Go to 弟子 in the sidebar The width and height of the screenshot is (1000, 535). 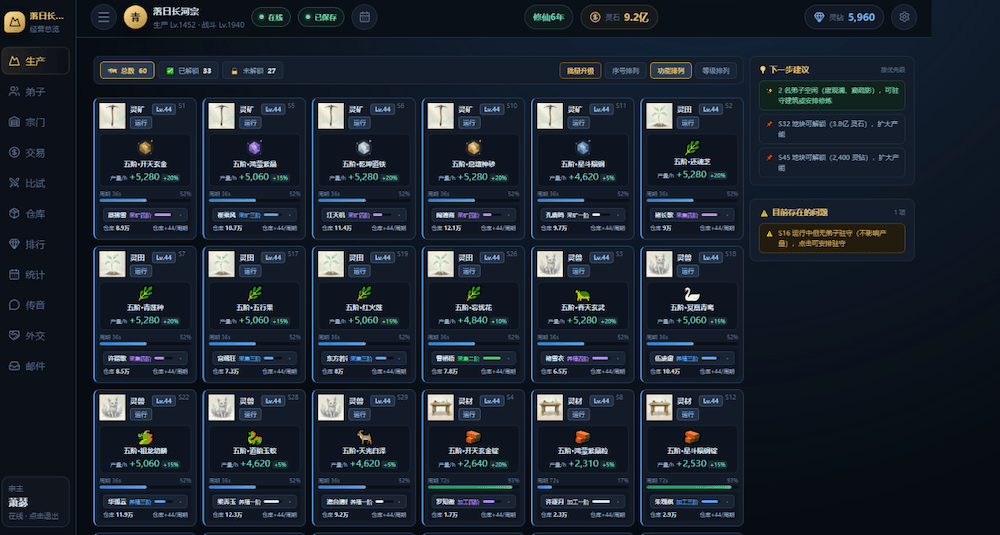click(x=35, y=92)
